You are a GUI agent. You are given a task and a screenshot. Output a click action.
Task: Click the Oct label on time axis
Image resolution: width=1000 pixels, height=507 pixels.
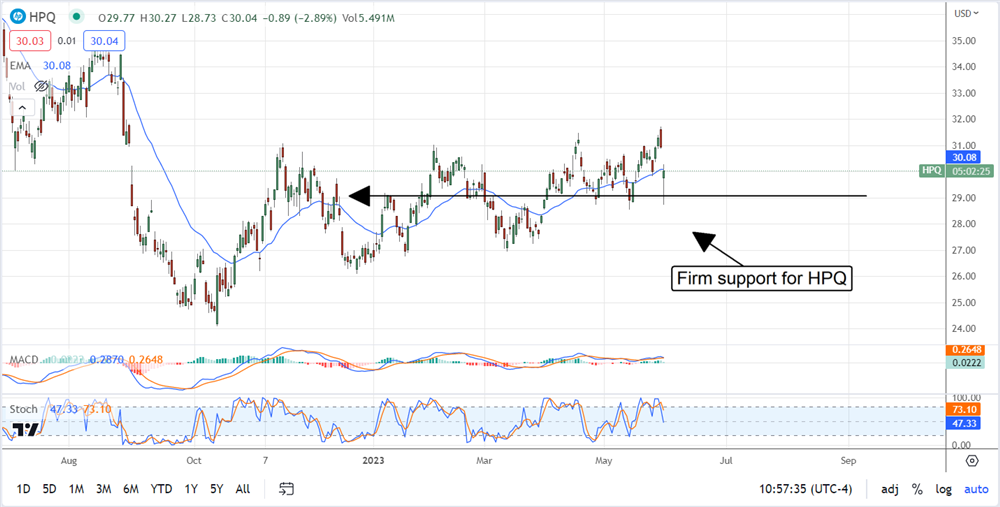pos(194,460)
